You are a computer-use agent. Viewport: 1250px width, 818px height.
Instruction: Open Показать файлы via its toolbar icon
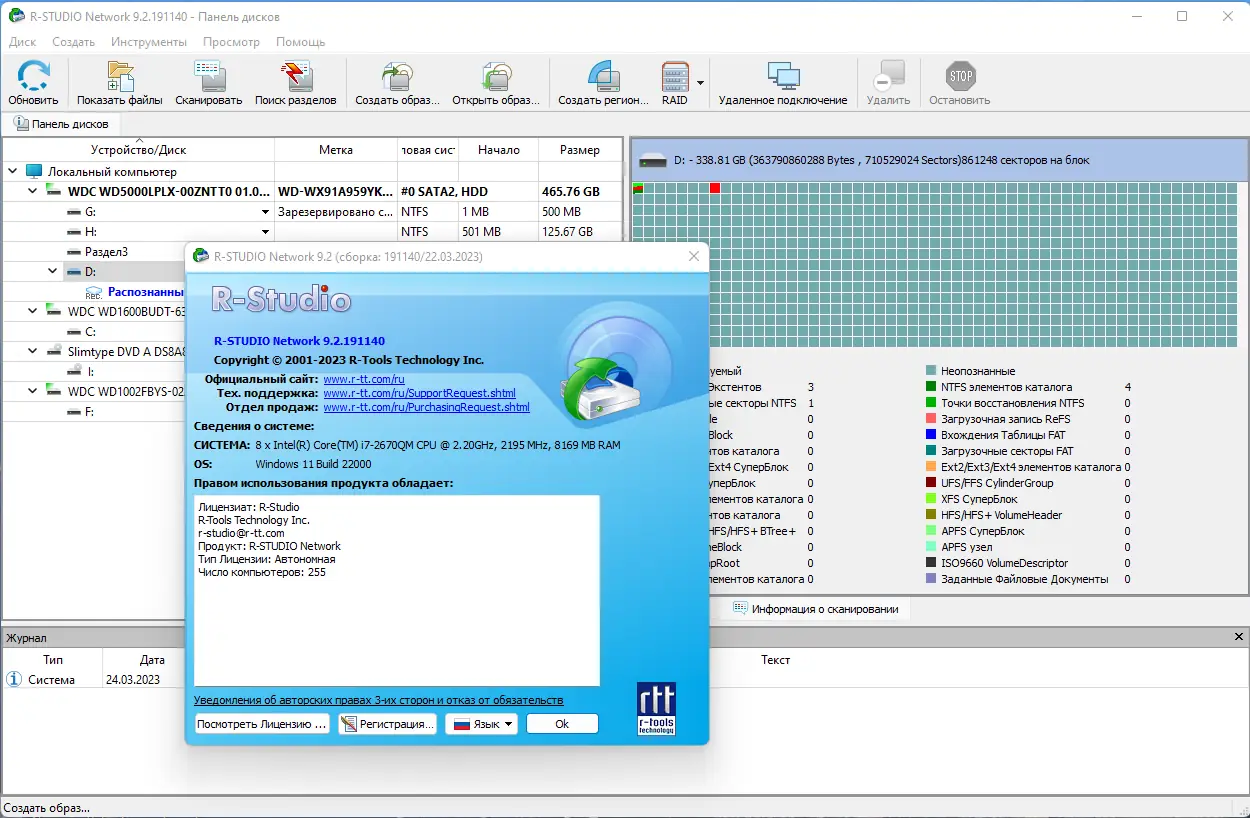tap(120, 80)
